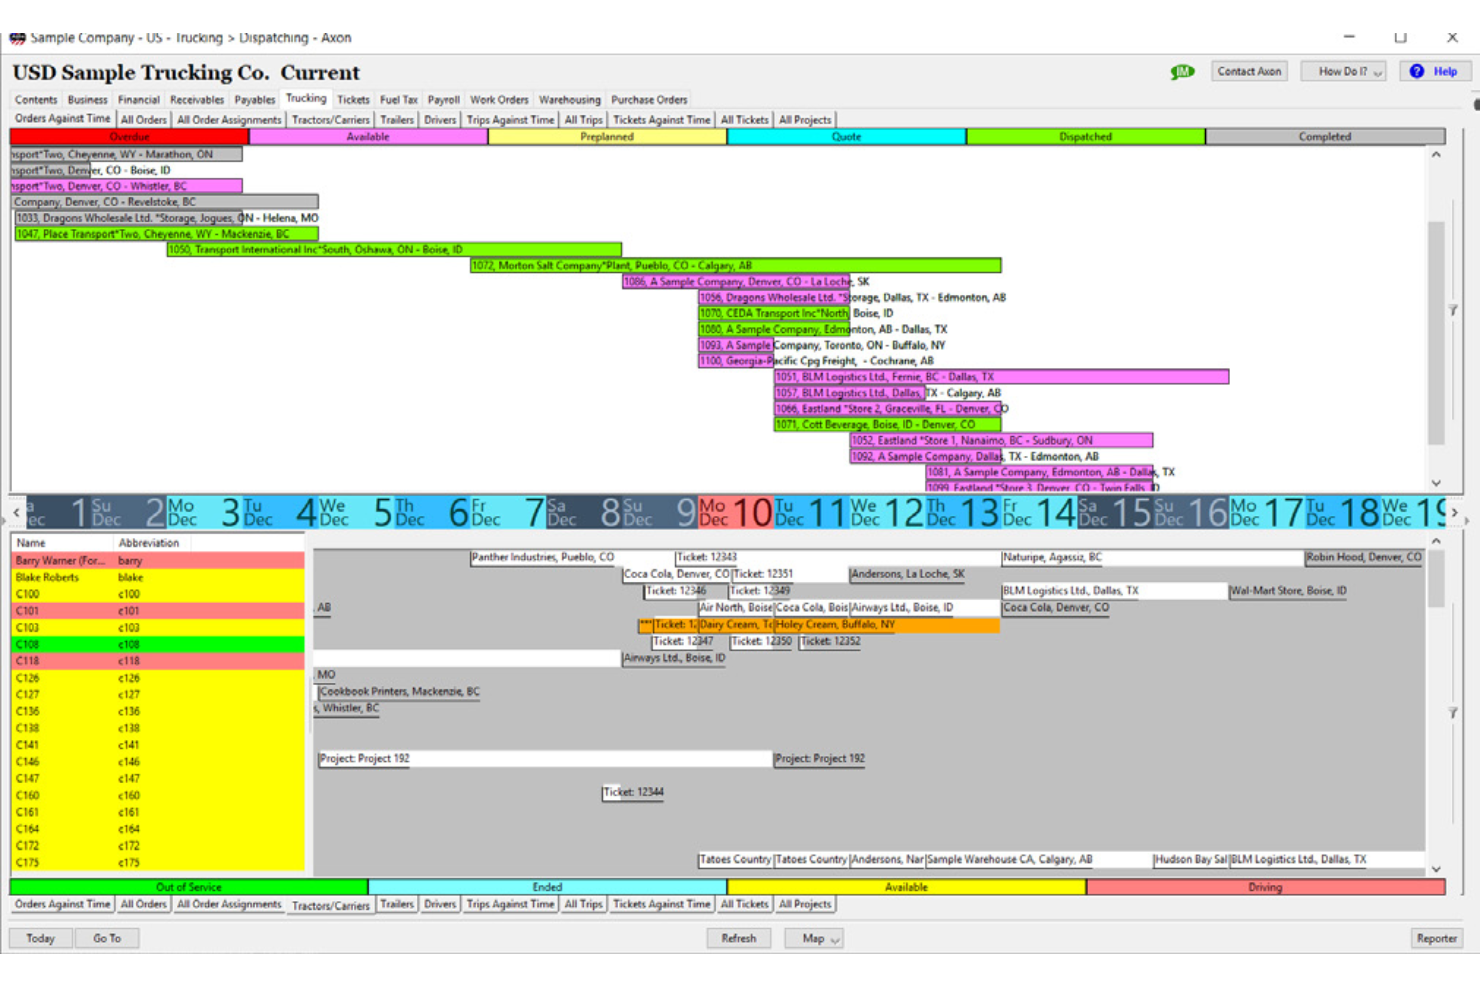
Task: Select Monday Dec 10 on the timeline
Action: pyautogui.click(x=735, y=513)
